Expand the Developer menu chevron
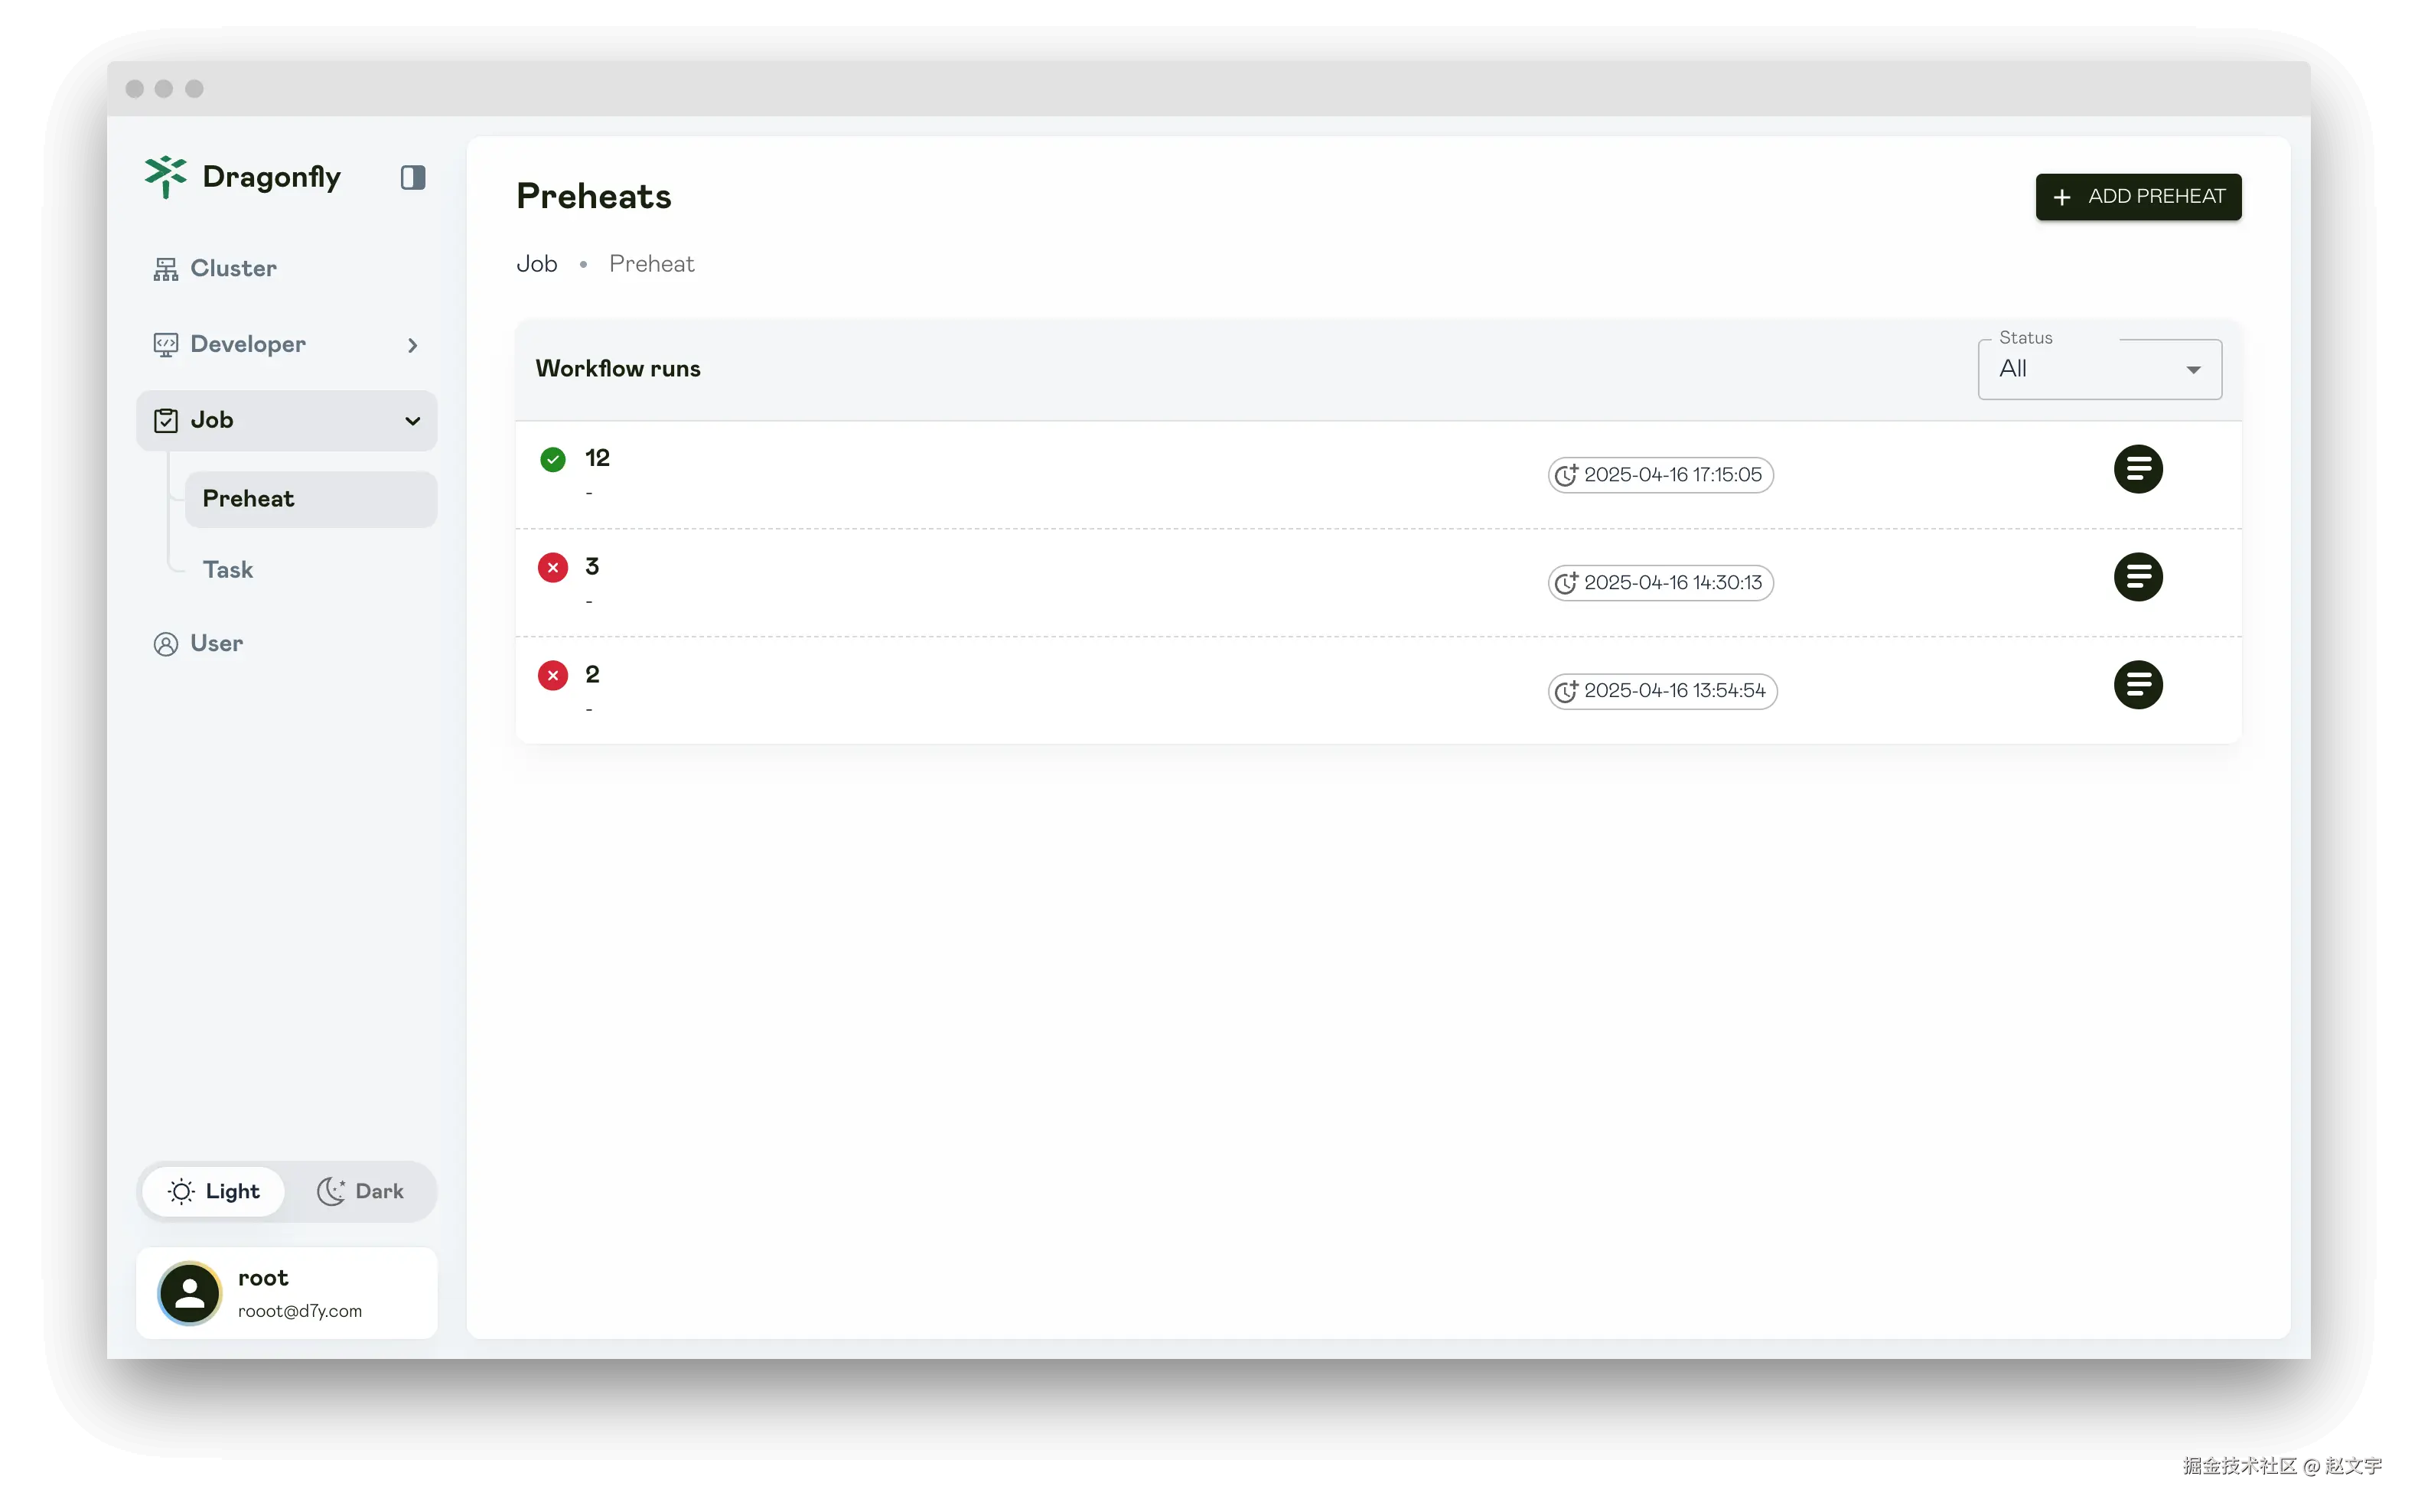Image resolution: width=2418 pixels, height=1512 pixels. click(412, 345)
